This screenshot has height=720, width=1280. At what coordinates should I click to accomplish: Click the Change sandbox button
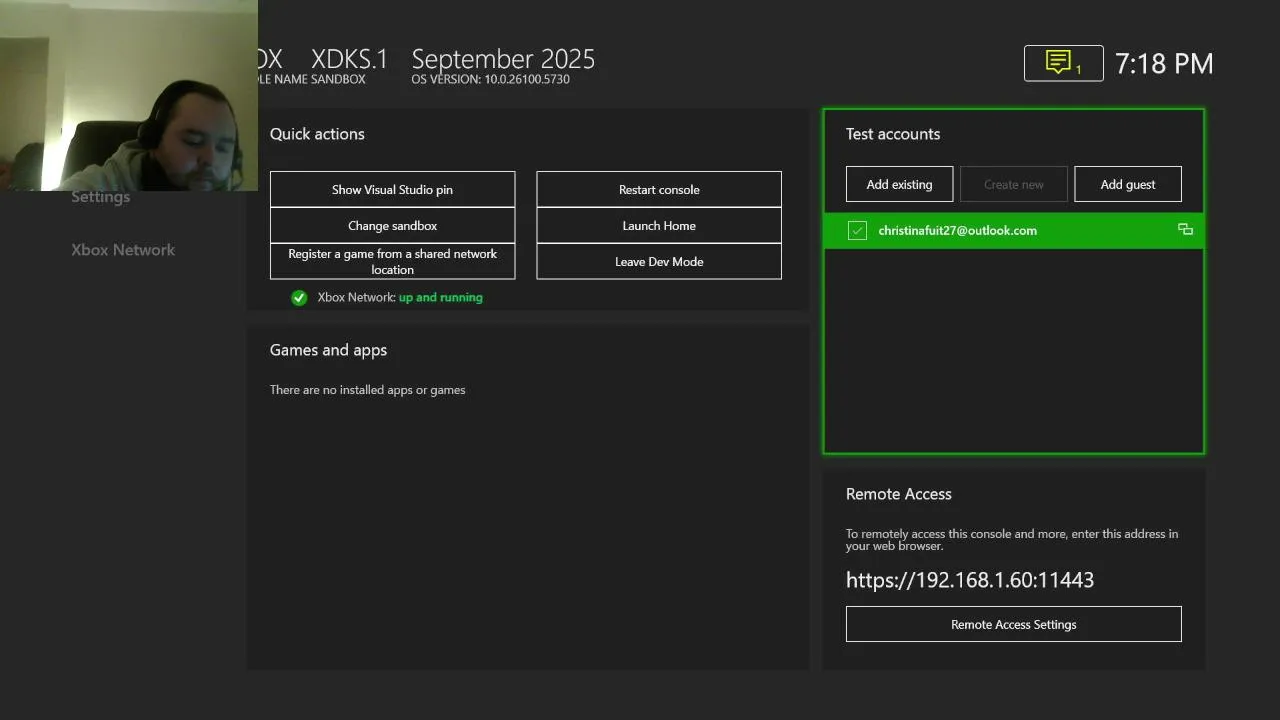(392, 226)
